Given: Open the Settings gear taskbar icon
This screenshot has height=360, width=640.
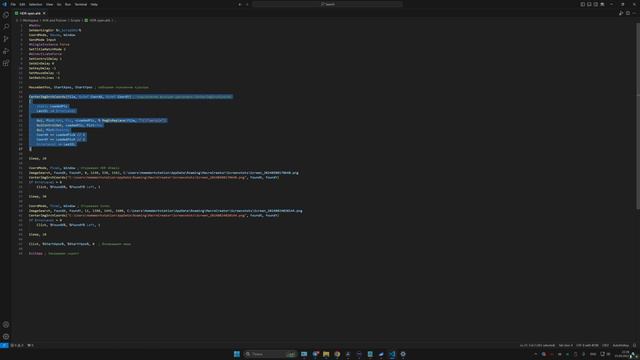Looking at the screenshot, I should [x=403, y=354].
